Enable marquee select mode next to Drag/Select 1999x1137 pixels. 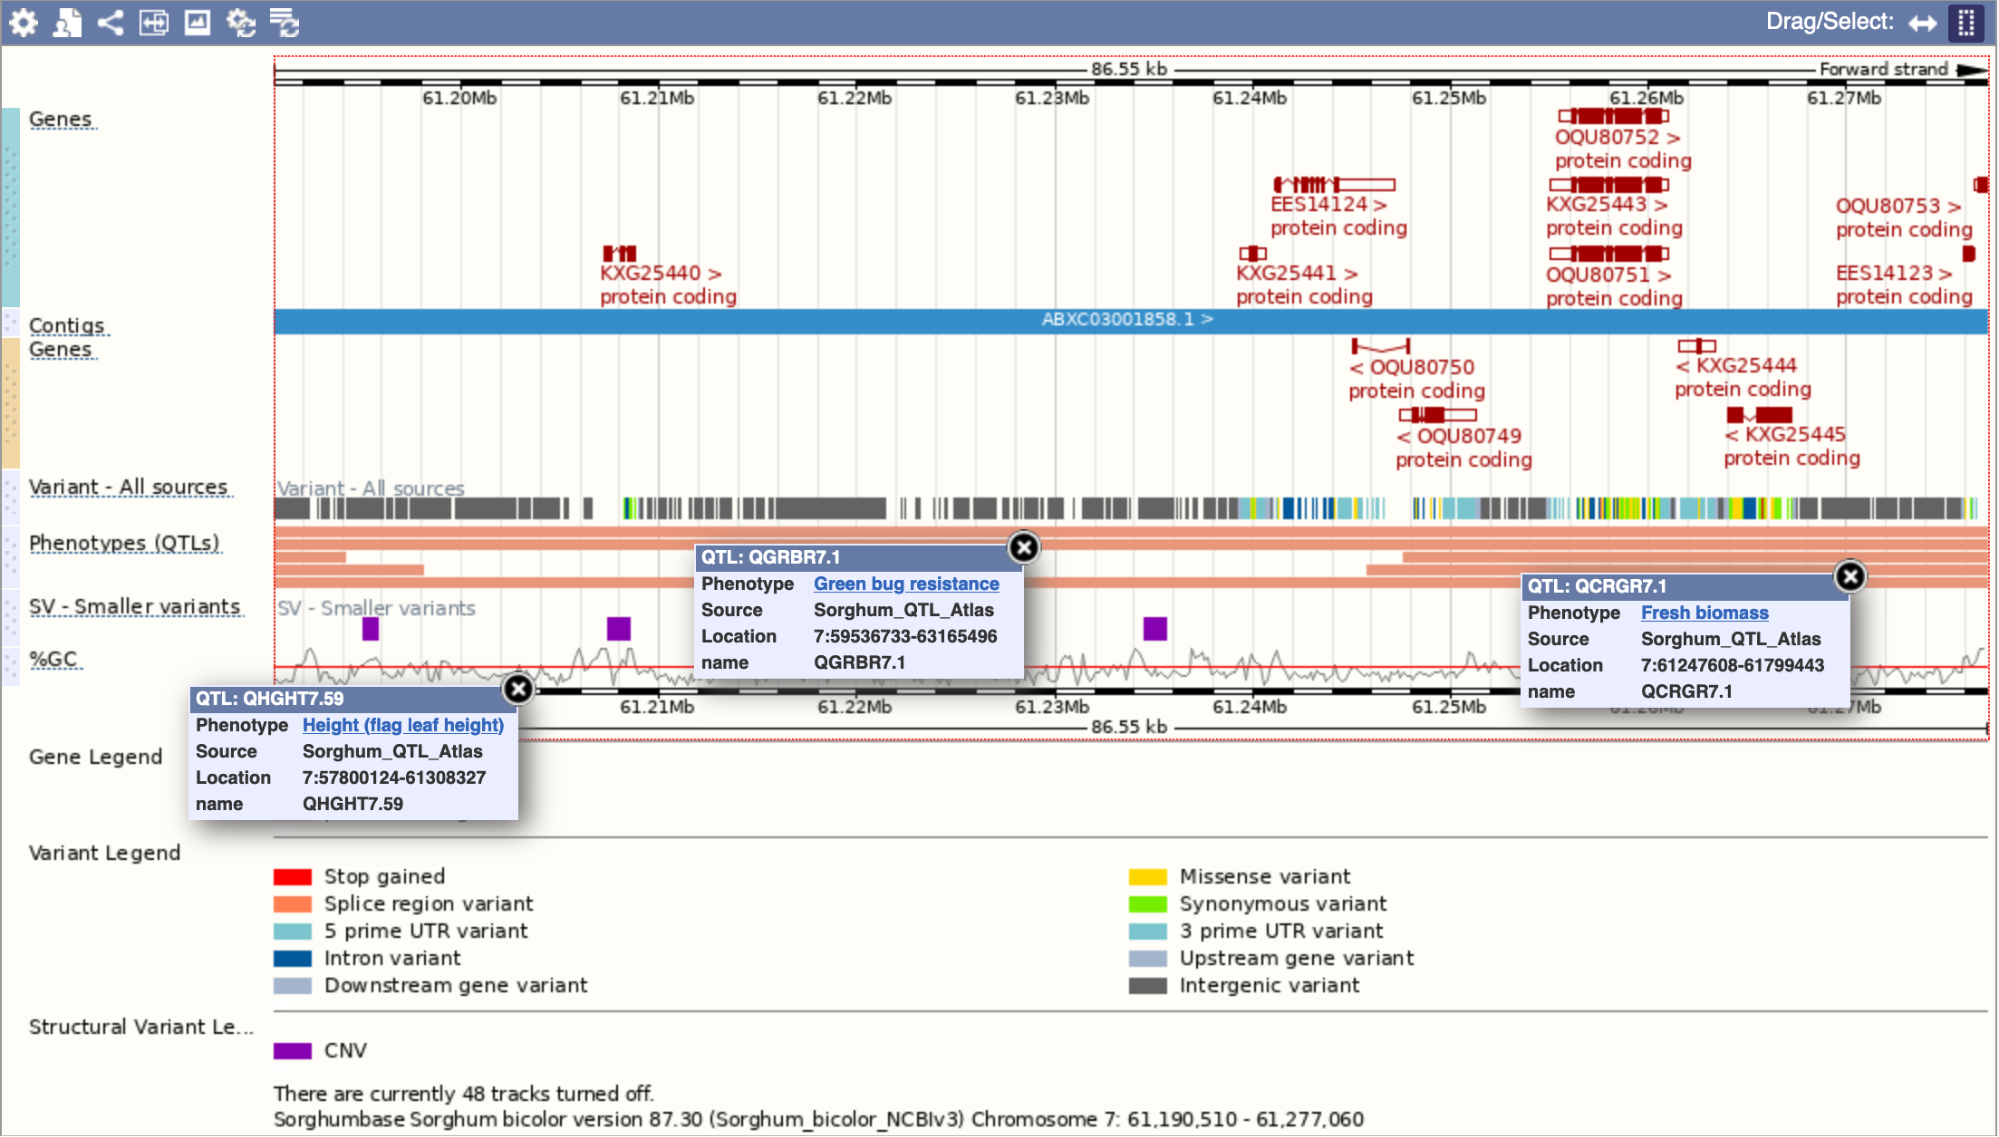[x=1966, y=22]
